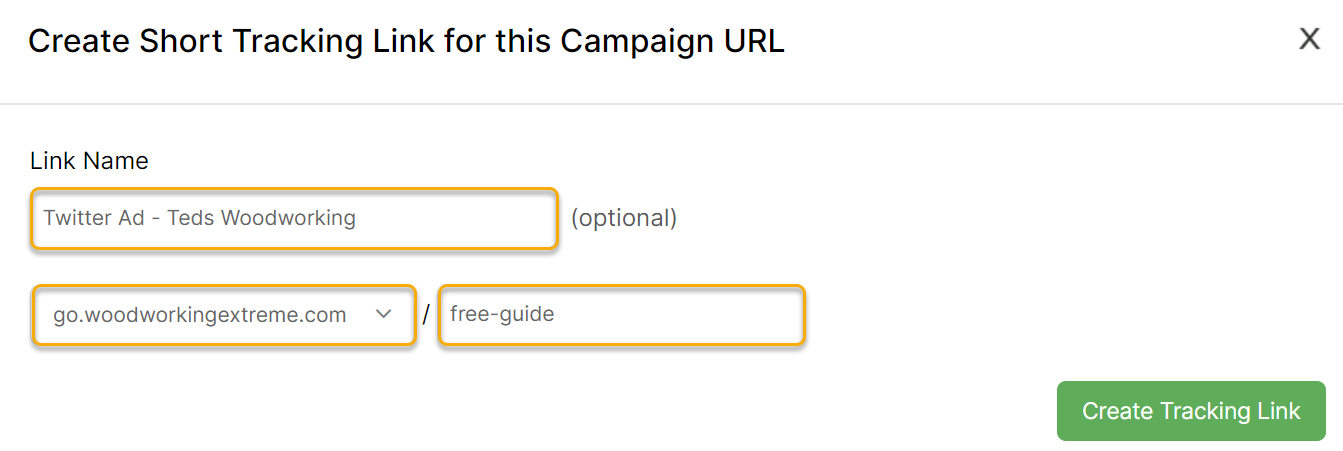This screenshot has height=451, width=1343.
Task: Close the dialog with the X icon
Action: tap(1309, 39)
